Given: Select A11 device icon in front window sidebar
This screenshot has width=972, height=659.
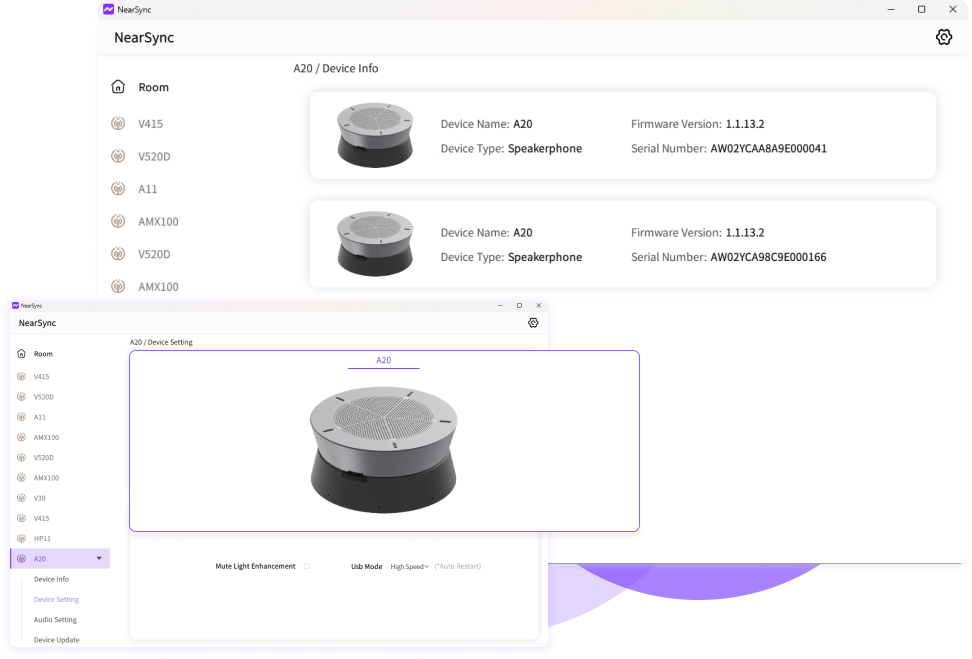Looking at the screenshot, I should click(x=22, y=417).
